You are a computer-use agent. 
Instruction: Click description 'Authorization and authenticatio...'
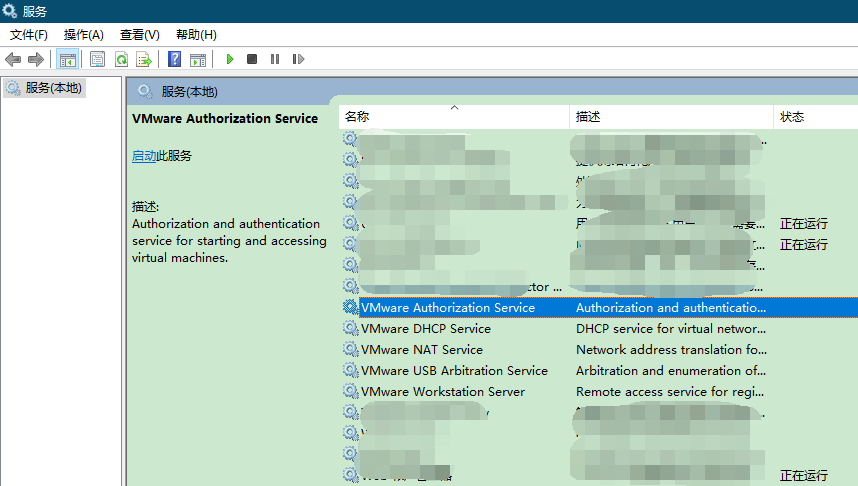671,308
